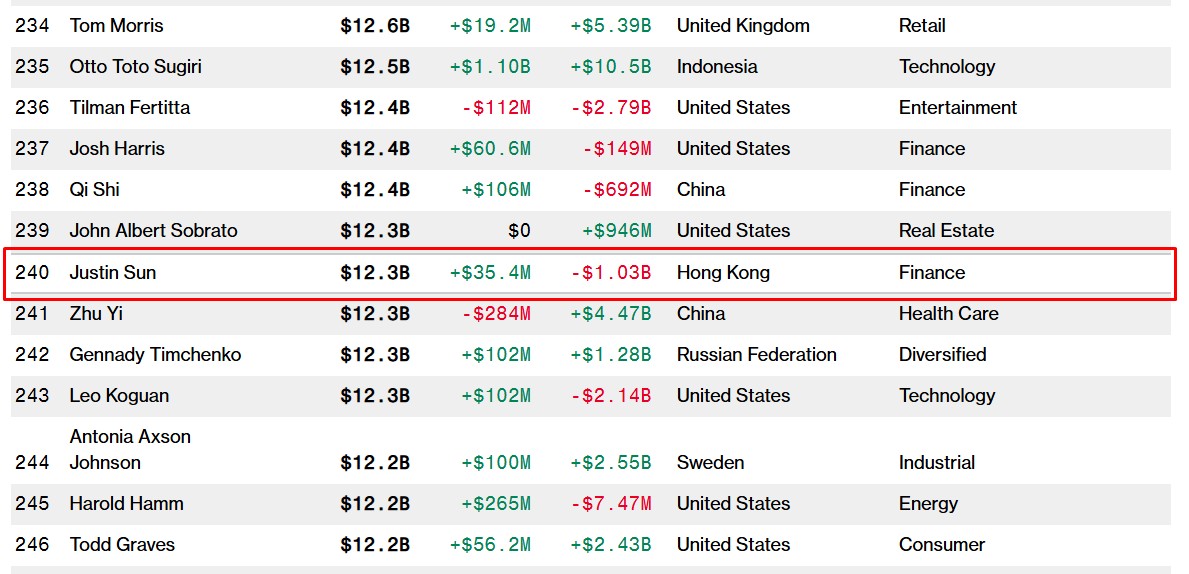Open Harold Hamm's profile link

pos(126,503)
